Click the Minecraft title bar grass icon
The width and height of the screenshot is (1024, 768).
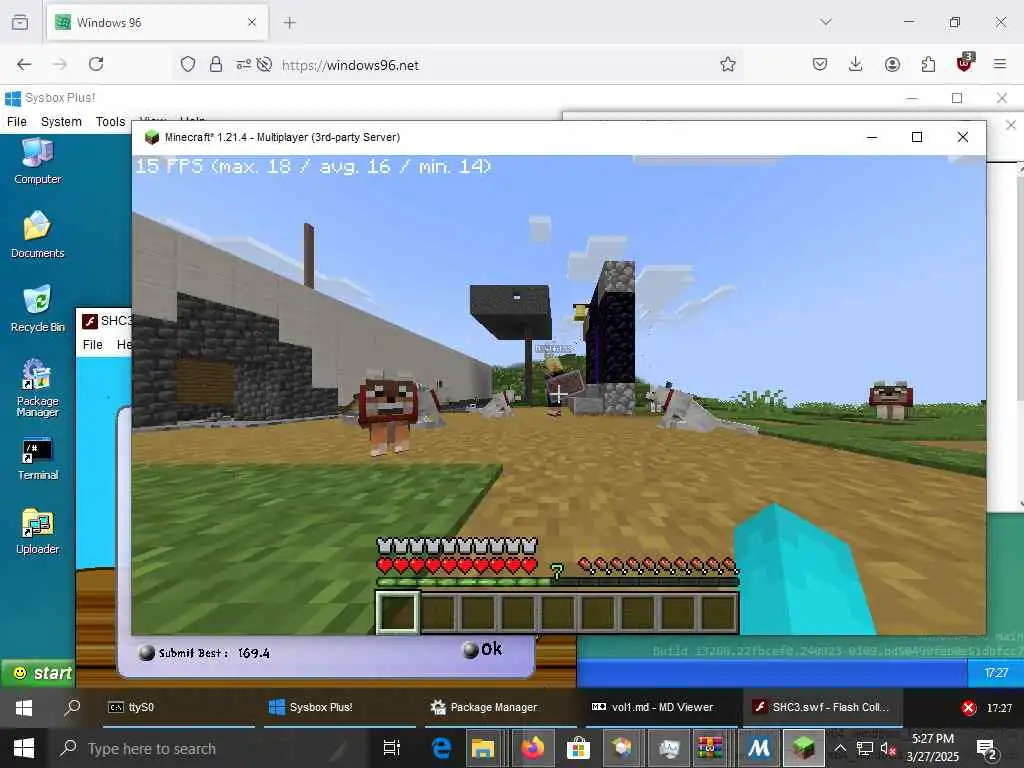click(152, 137)
